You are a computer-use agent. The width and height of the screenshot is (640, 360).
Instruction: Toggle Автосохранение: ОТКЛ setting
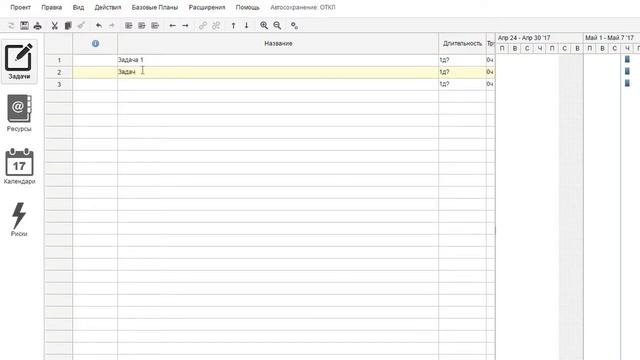tap(303, 7)
